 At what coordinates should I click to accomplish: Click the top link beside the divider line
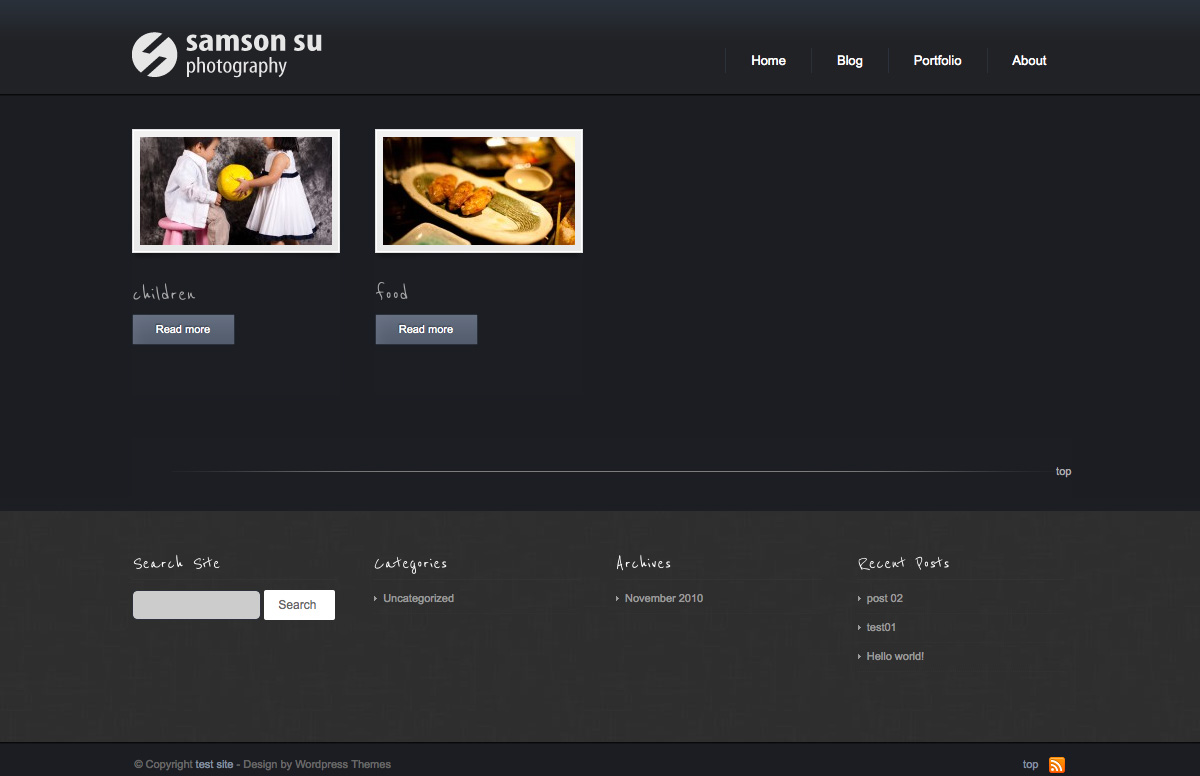[x=1063, y=472]
